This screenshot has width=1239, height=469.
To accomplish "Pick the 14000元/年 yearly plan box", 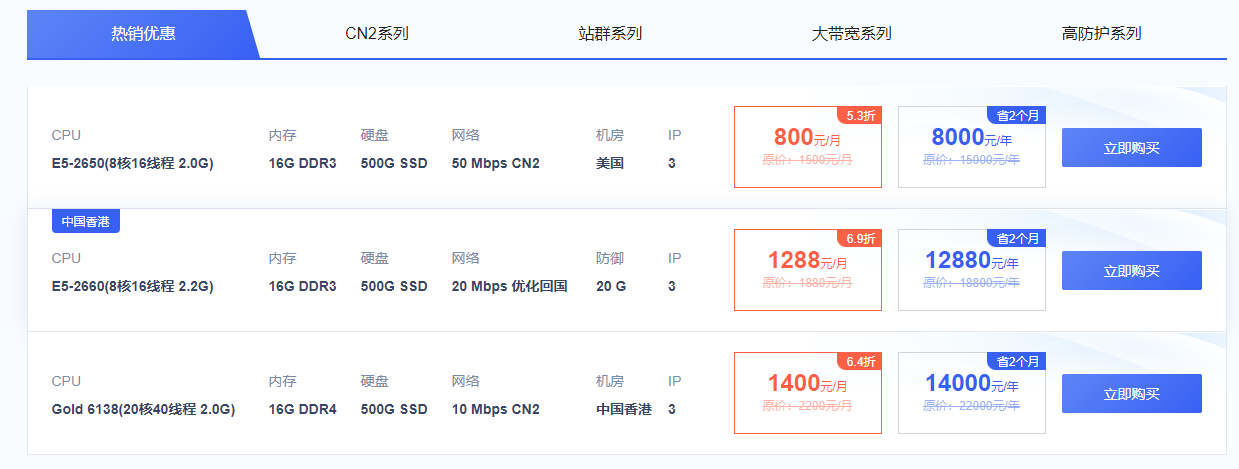I will click(x=972, y=393).
